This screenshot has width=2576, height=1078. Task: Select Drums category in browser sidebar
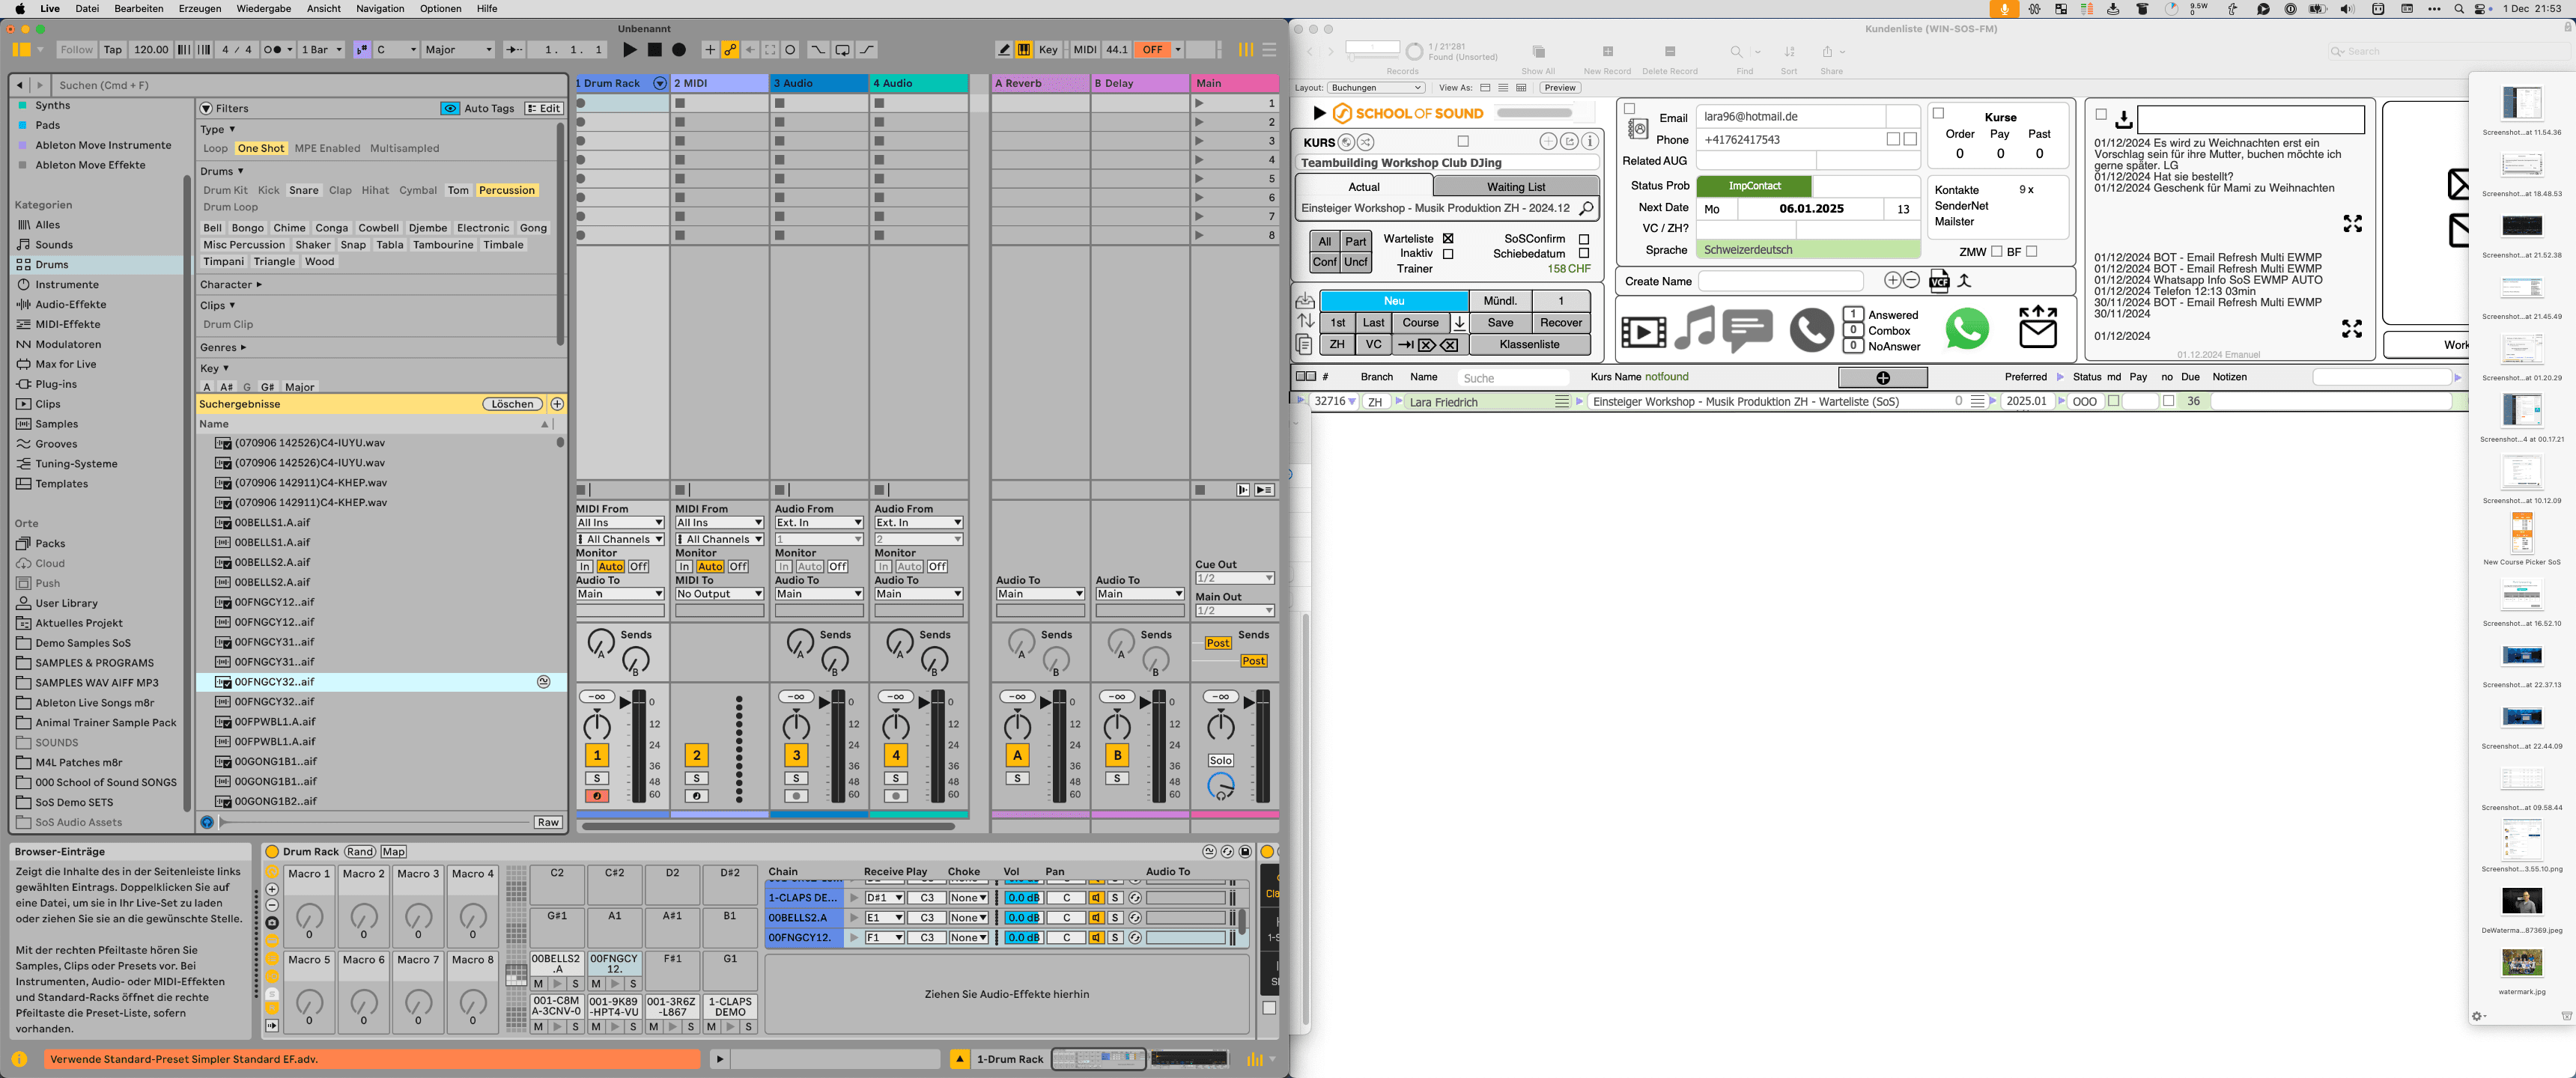[52, 264]
